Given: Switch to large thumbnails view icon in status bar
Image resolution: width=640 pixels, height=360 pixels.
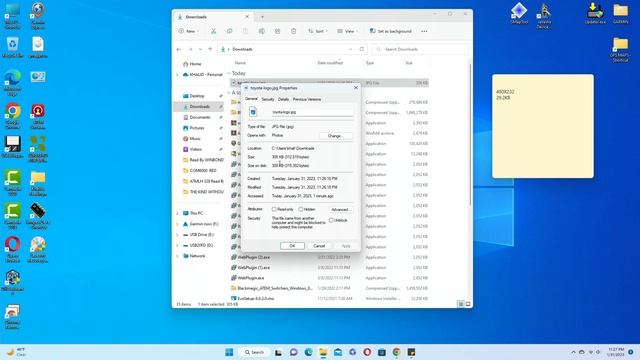Looking at the screenshot, I should 468,304.
